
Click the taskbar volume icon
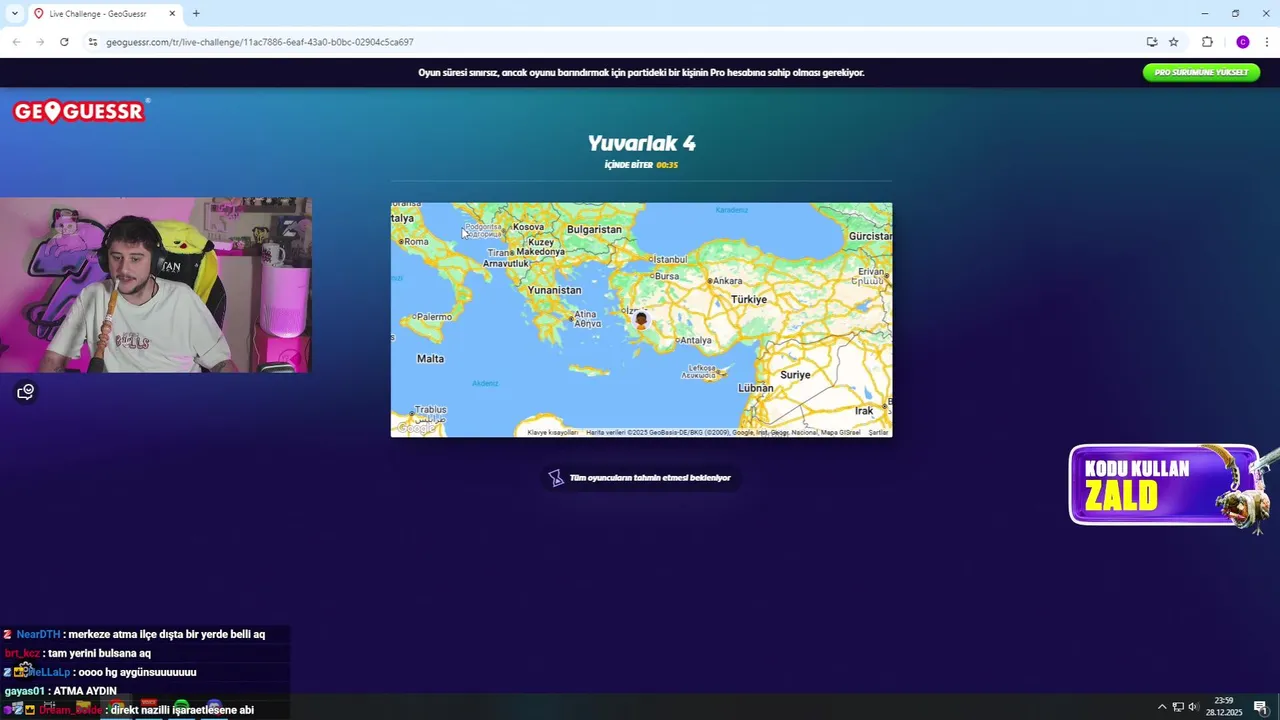pos(1193,707)
